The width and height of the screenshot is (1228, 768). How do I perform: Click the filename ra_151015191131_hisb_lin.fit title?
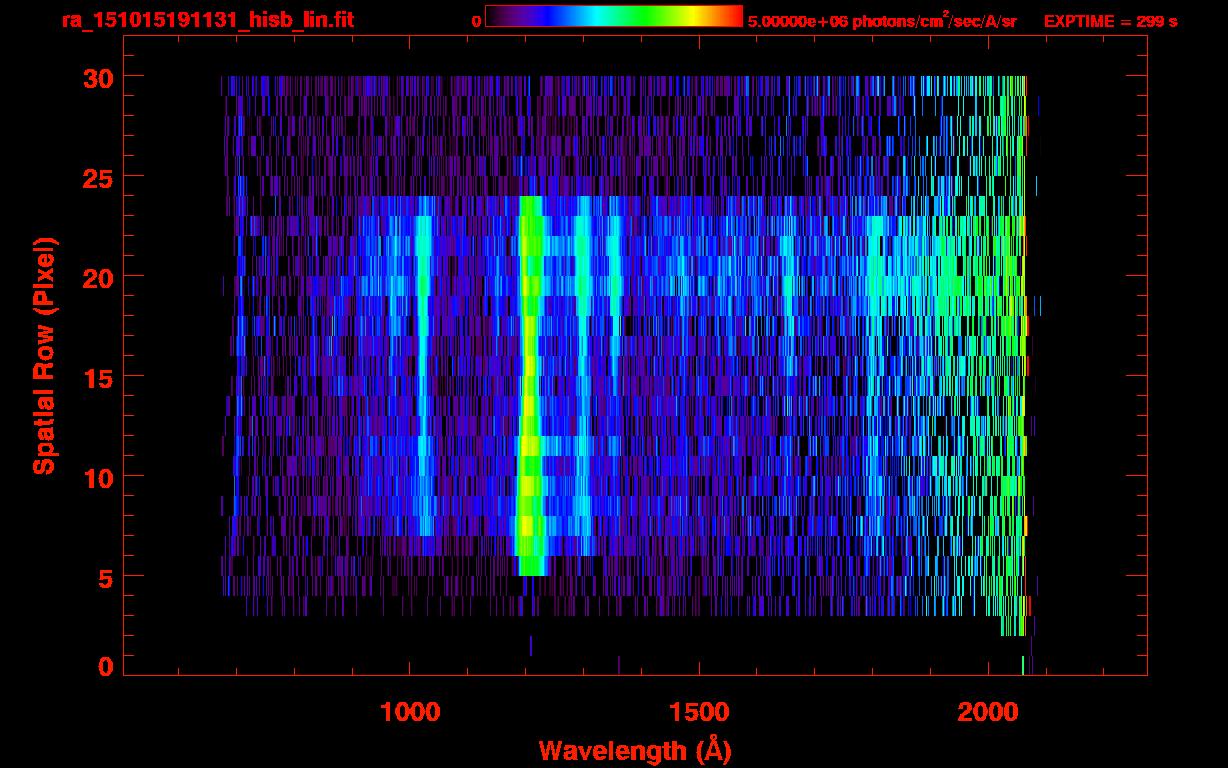[x=207, y=20]
